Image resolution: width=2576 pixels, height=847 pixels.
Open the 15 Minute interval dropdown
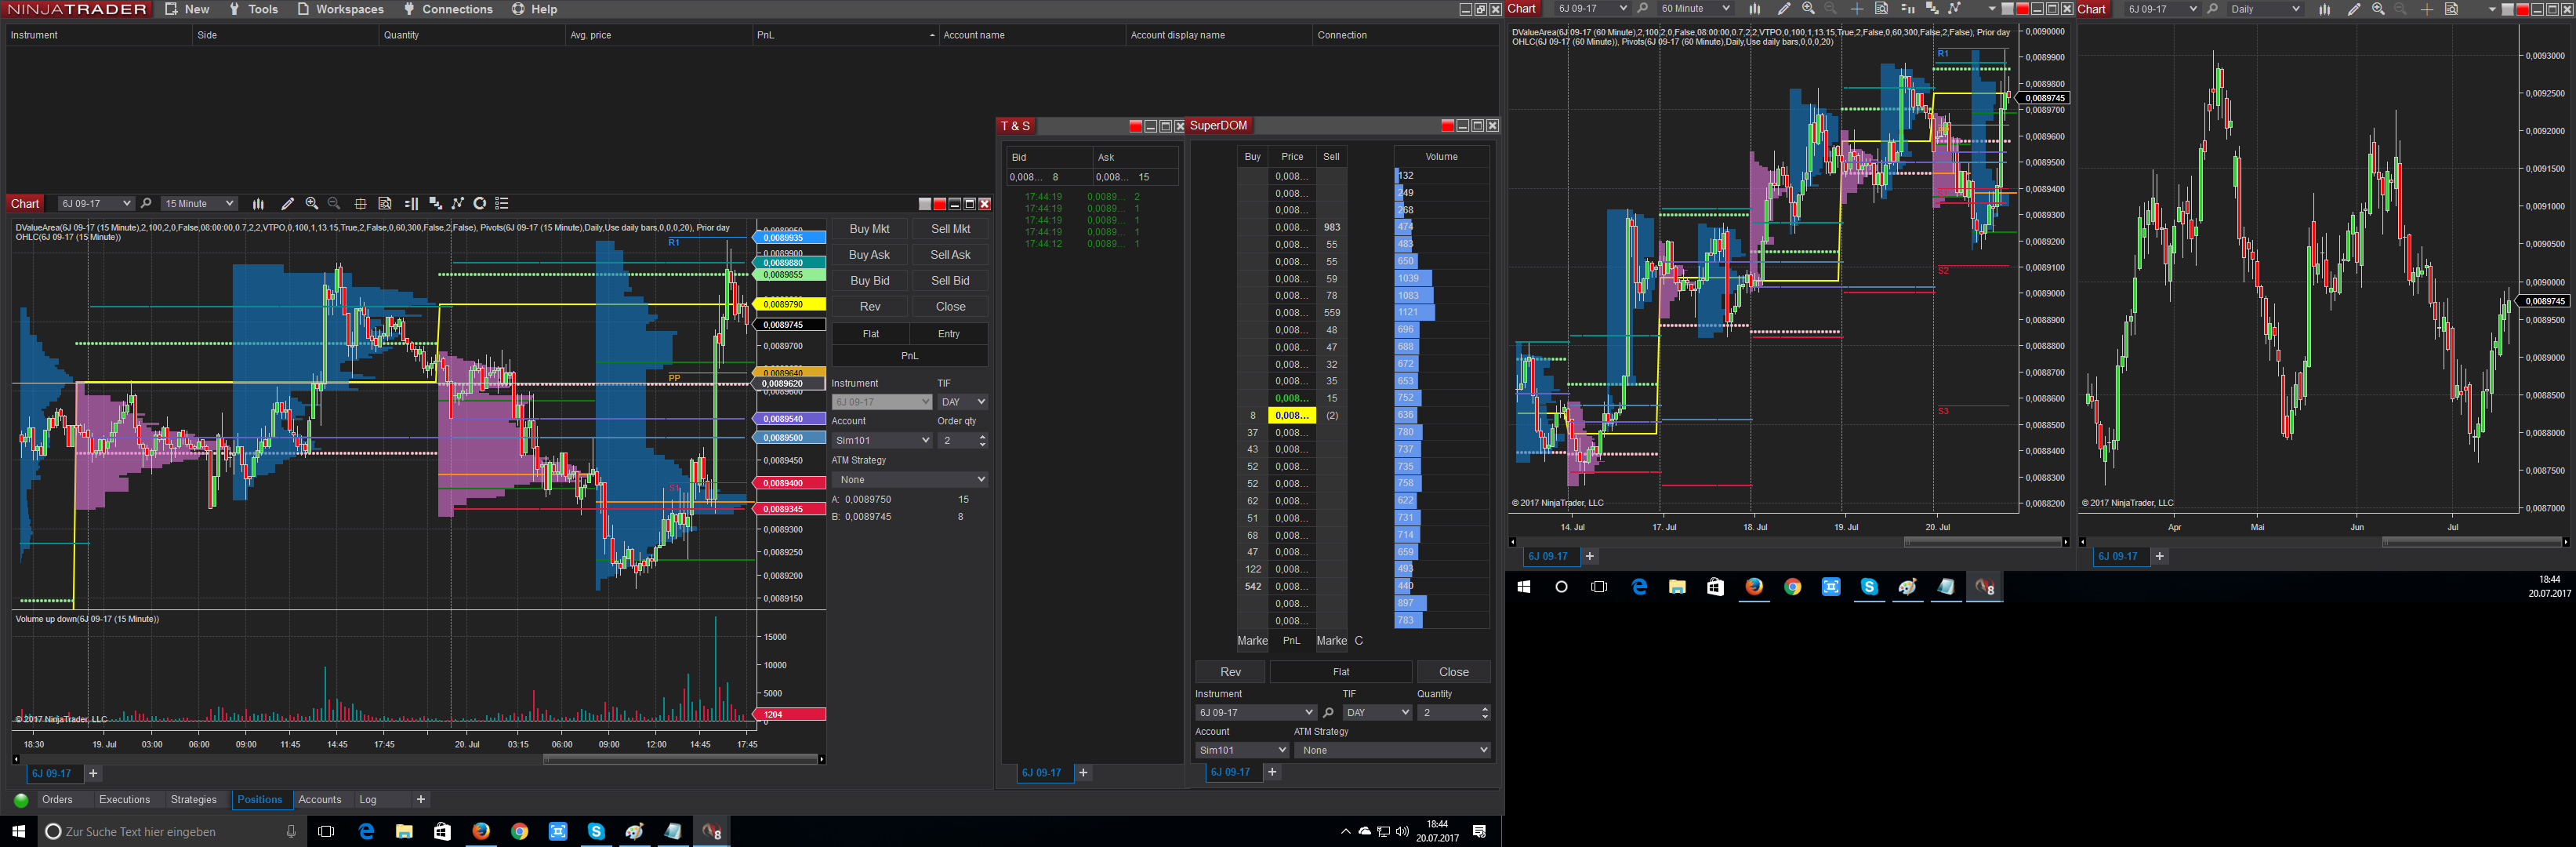[x=199, y=204]
